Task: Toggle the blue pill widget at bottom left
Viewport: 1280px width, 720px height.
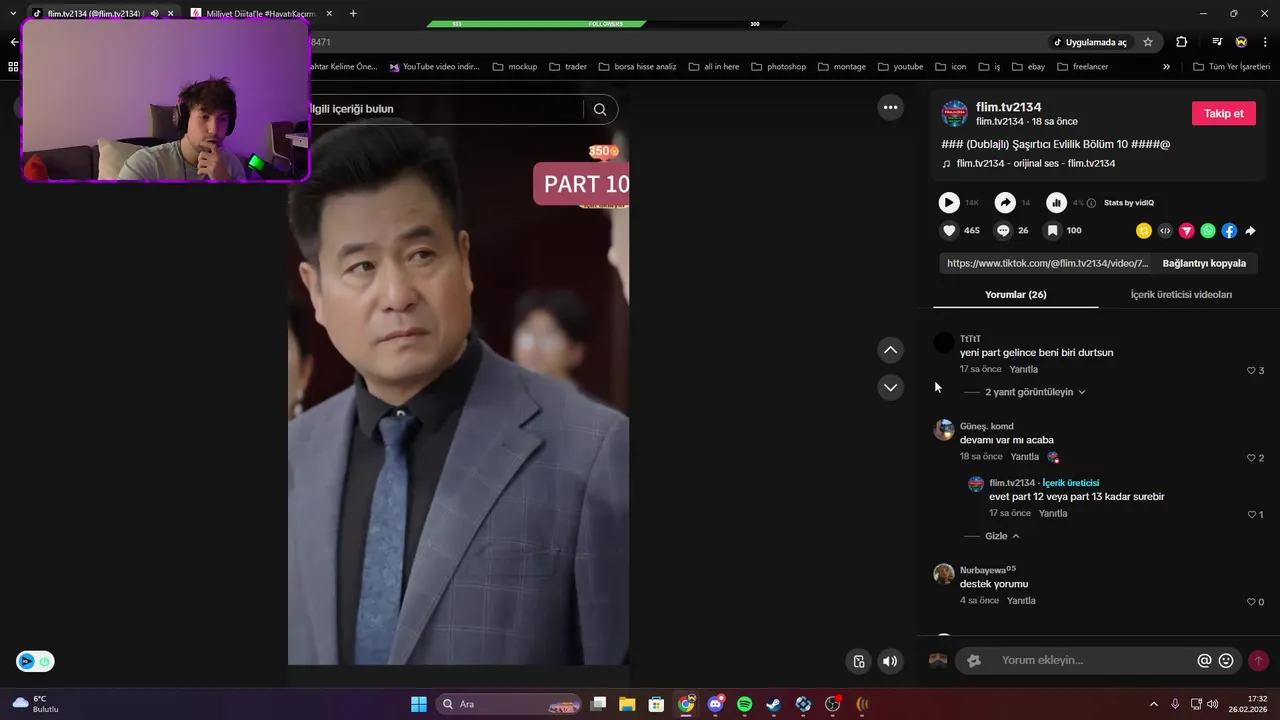Action: click(x=35, y=661)
